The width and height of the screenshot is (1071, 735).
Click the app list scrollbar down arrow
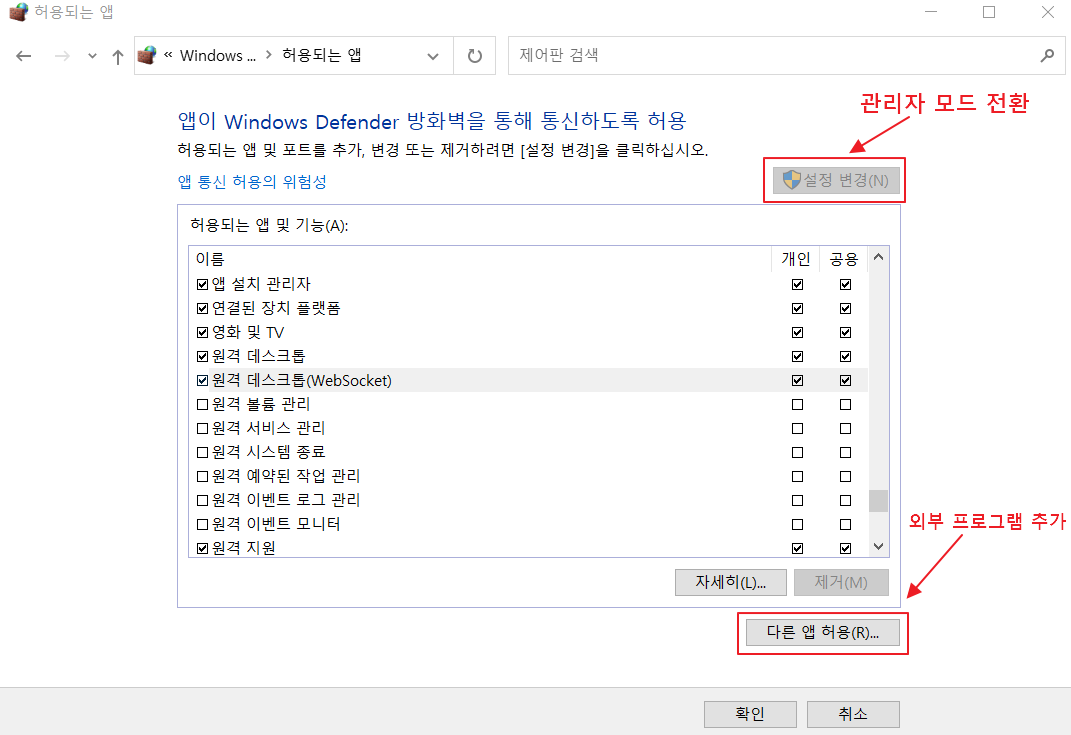(878, 547)
